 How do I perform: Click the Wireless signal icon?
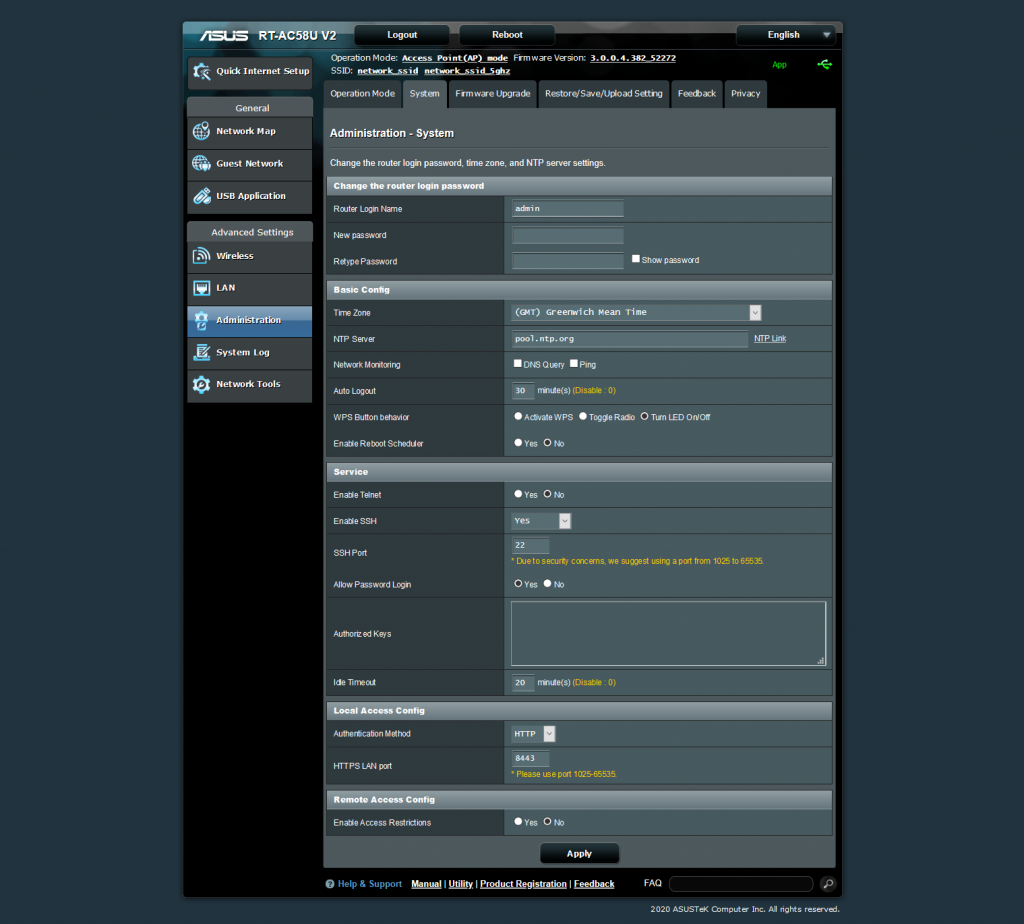201,256
